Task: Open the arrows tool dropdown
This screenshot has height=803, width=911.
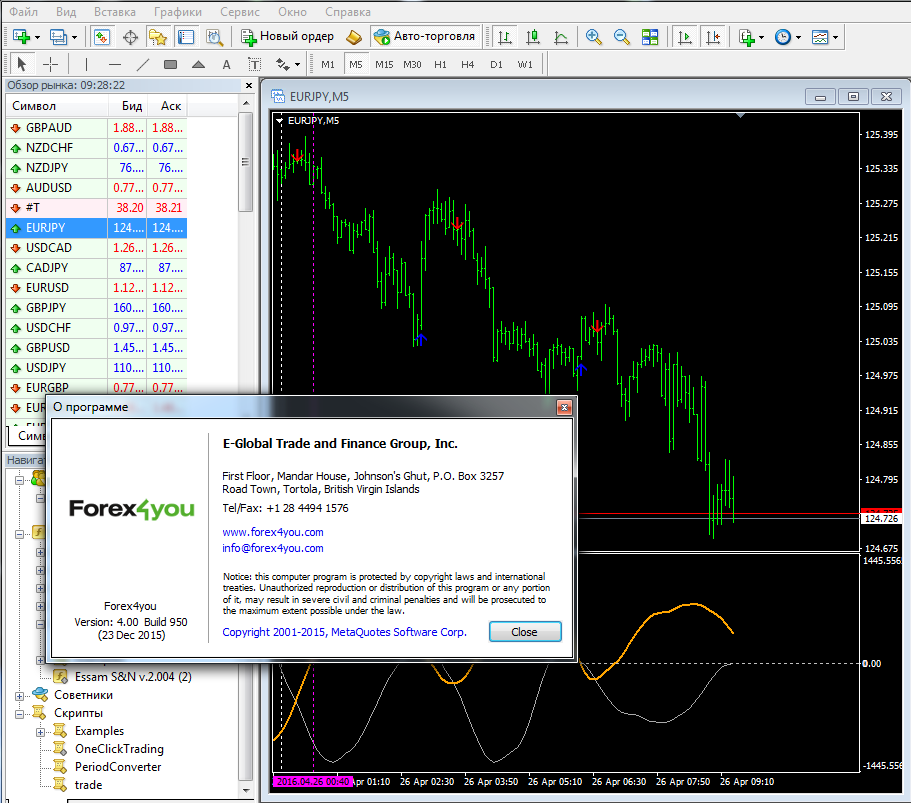Action: 297,64
